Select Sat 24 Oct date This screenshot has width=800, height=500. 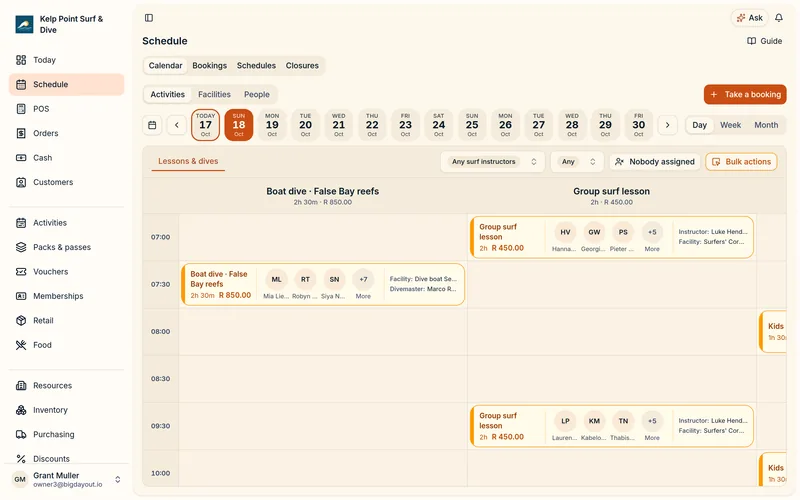[439, 125]
